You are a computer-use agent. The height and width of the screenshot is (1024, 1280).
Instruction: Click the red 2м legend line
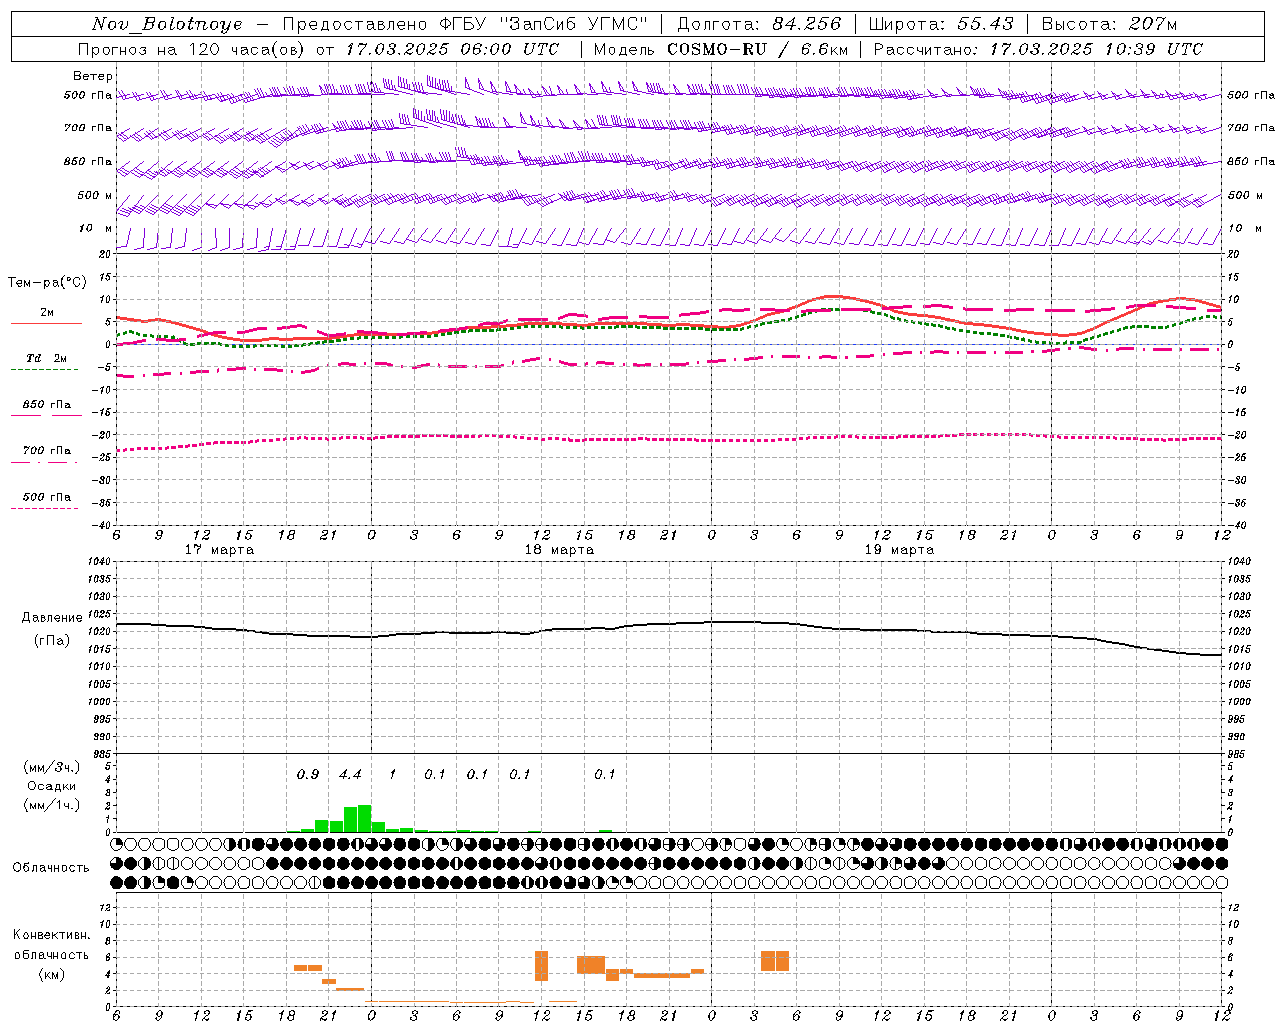[x=46, y=324]
